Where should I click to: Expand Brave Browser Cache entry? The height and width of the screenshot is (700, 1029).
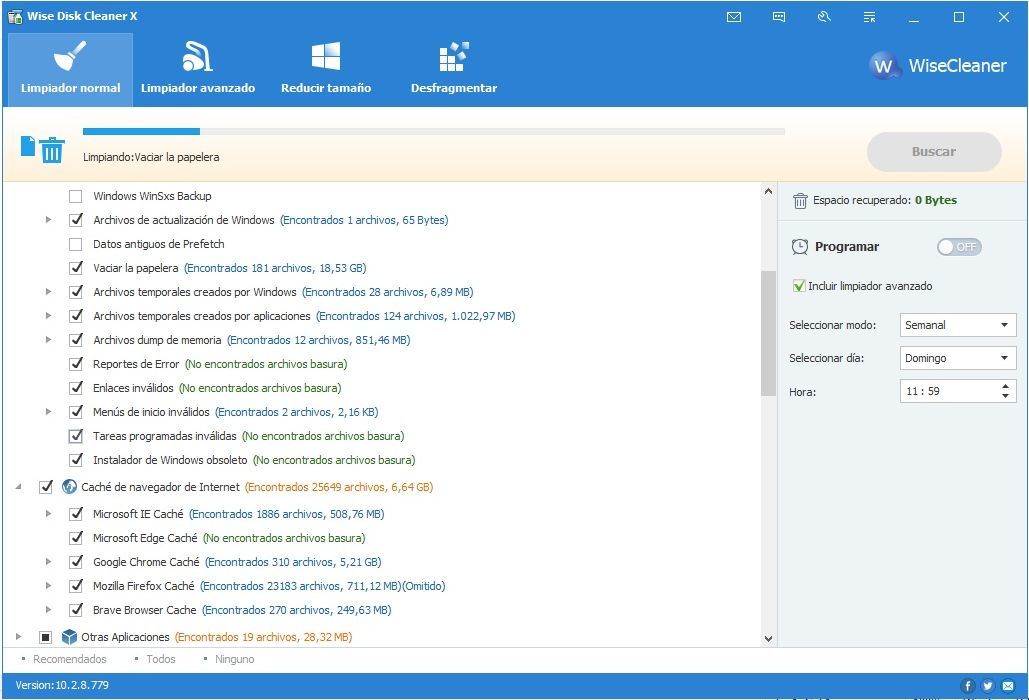pyautogui.click(x=49, y=609)
